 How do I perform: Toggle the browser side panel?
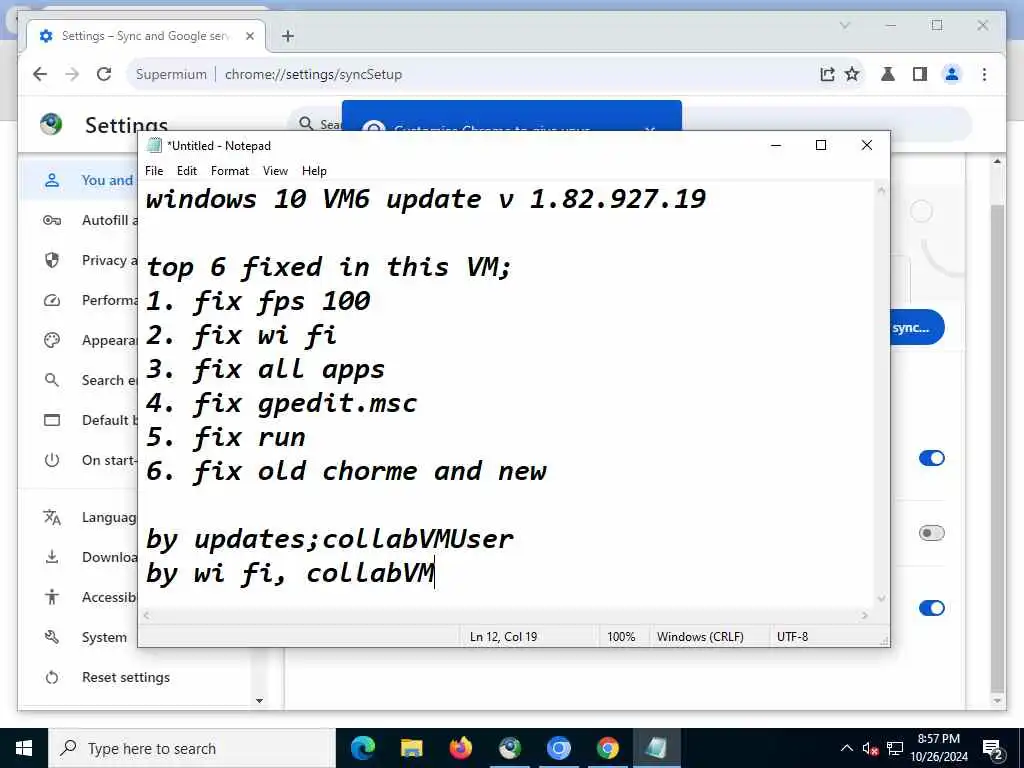[920, 74]
